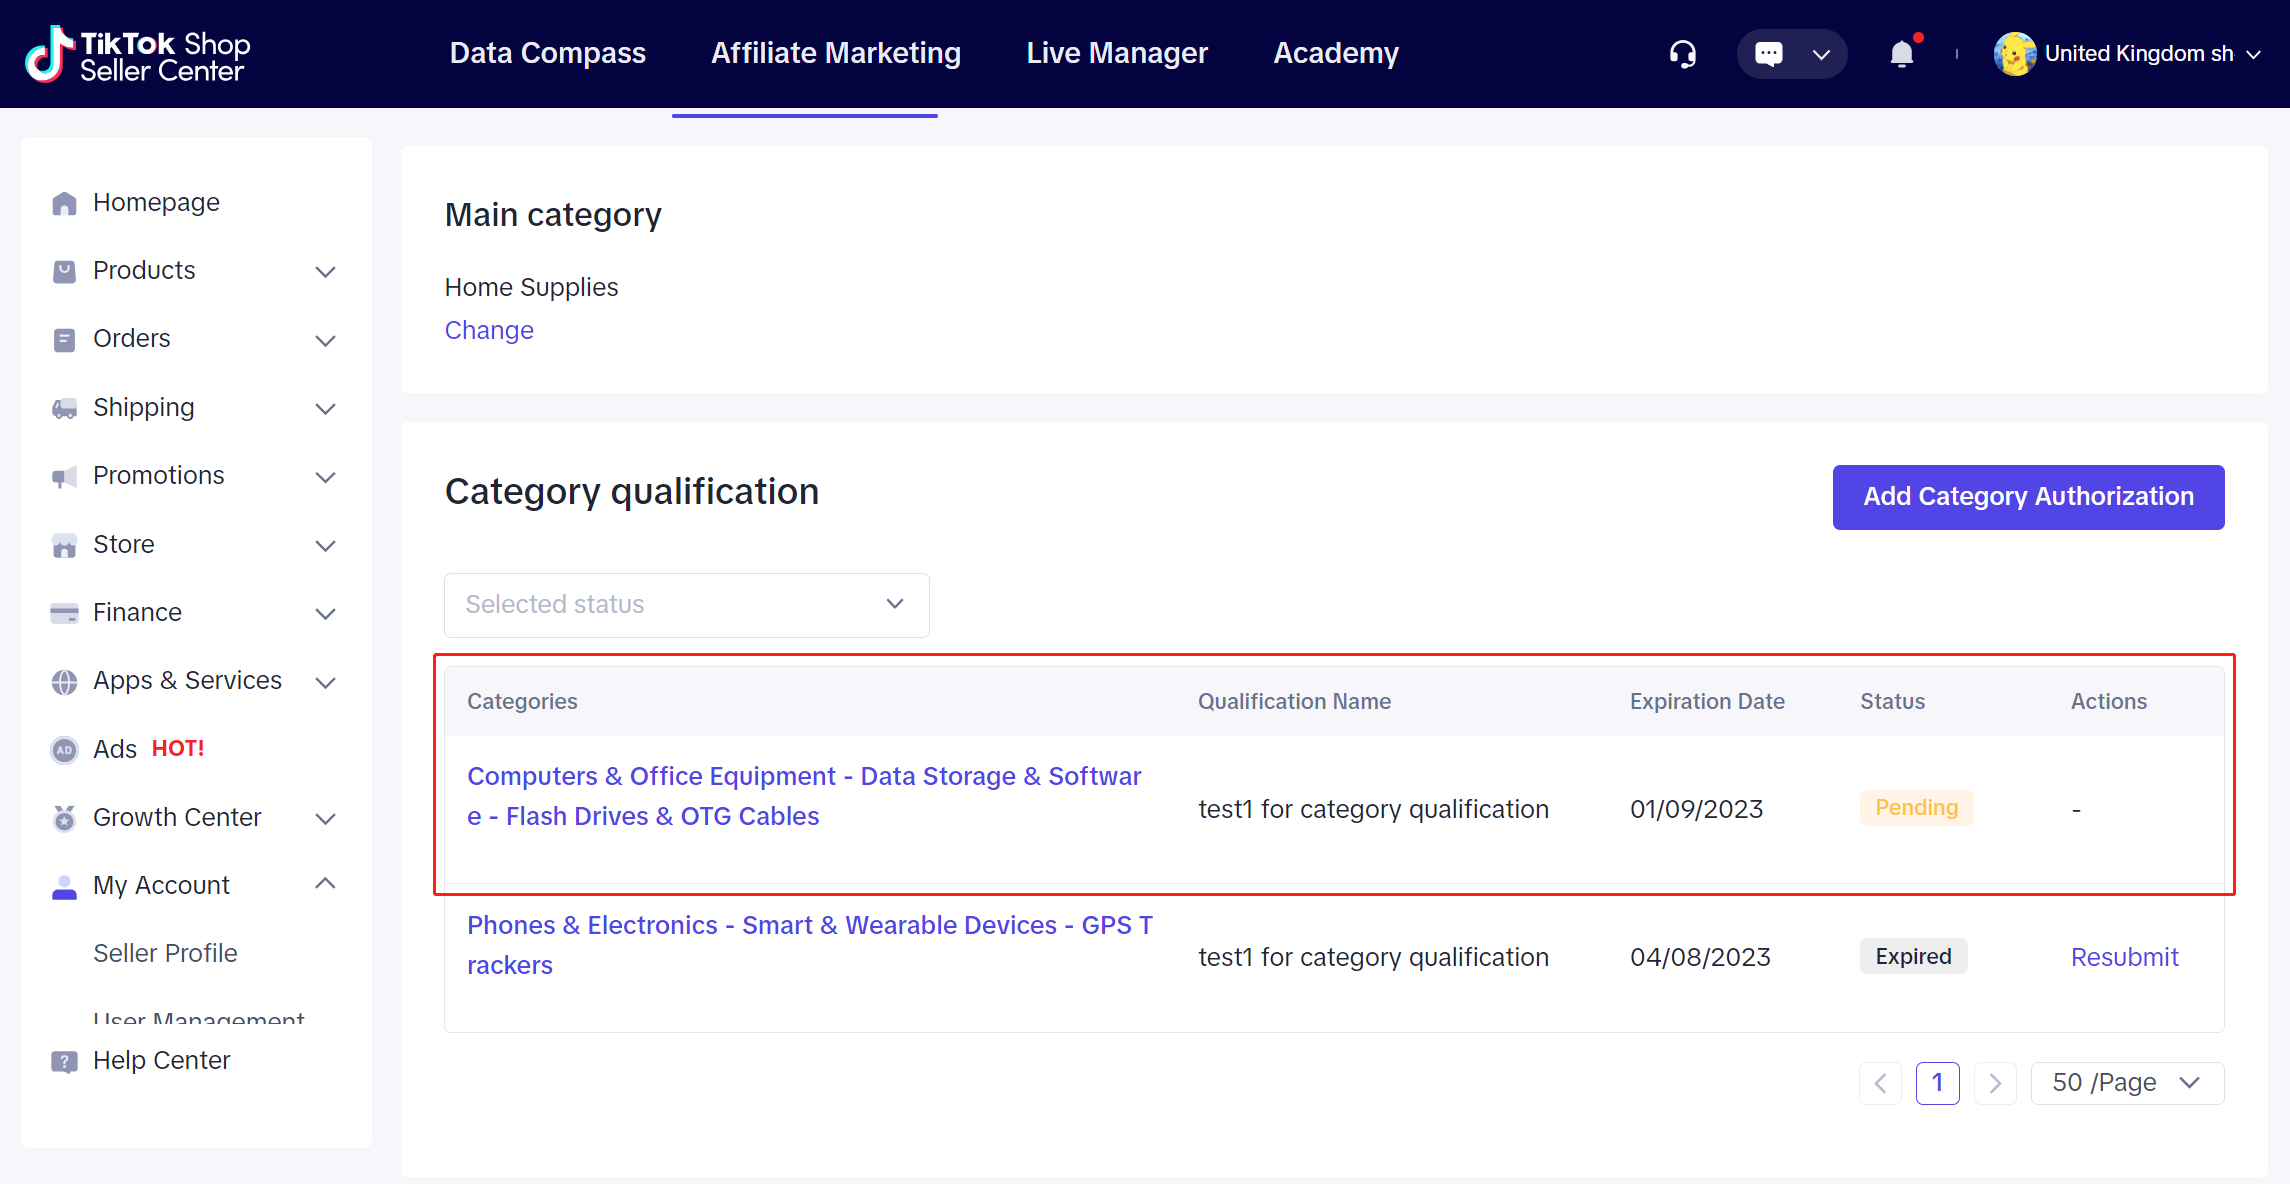Expand the chat options chevron
This screenshot has width=2290, height=1184.
pyautogui.click(x=1821, y=54)
